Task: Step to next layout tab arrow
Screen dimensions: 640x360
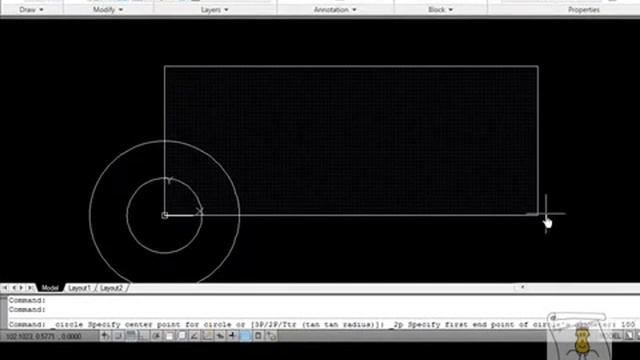Action: click(21, 288)
